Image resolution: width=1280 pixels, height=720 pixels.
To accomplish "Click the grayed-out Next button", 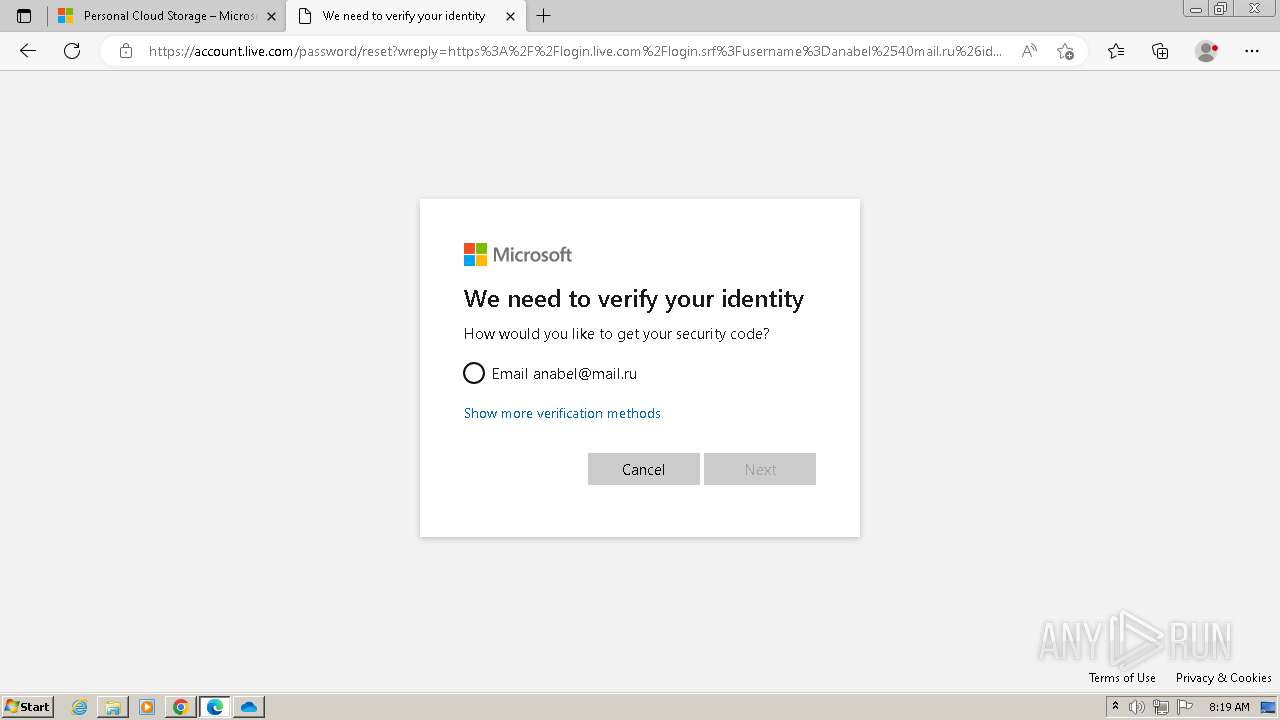I will click(760, 469).
